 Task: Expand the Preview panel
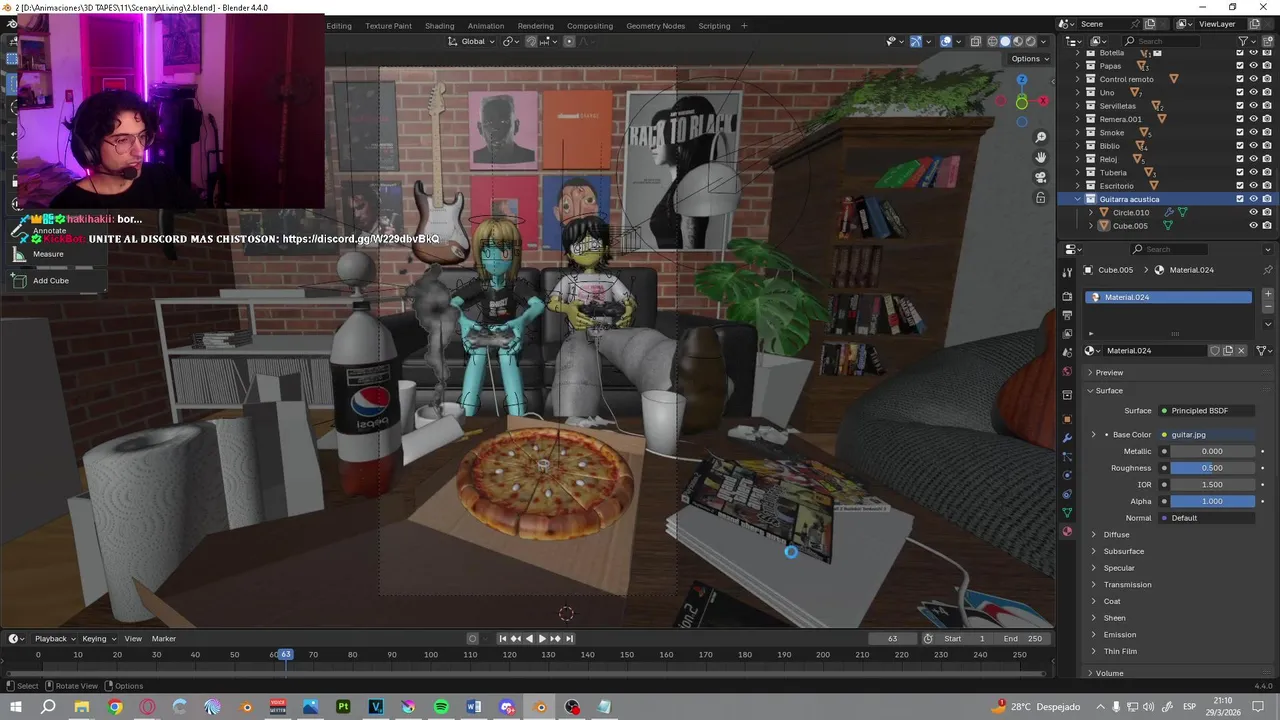(x=1109, y=372)
